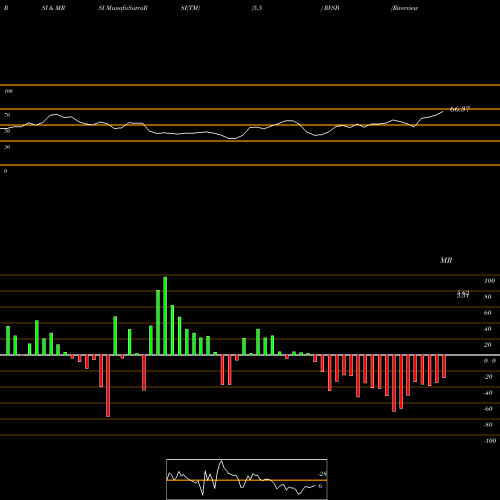Click the MR panel title label
Screen dimensions: 500x500
pos(446,260)
